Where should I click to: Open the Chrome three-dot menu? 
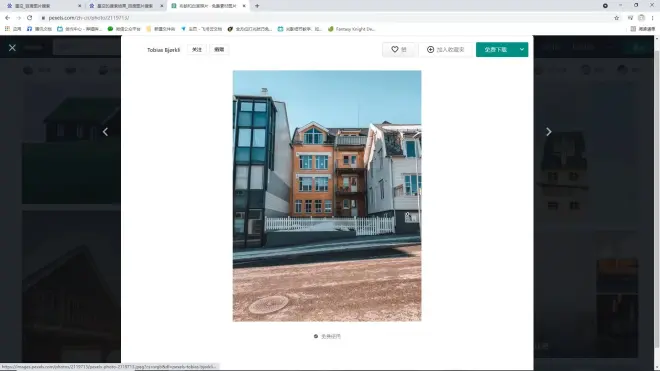652,18
